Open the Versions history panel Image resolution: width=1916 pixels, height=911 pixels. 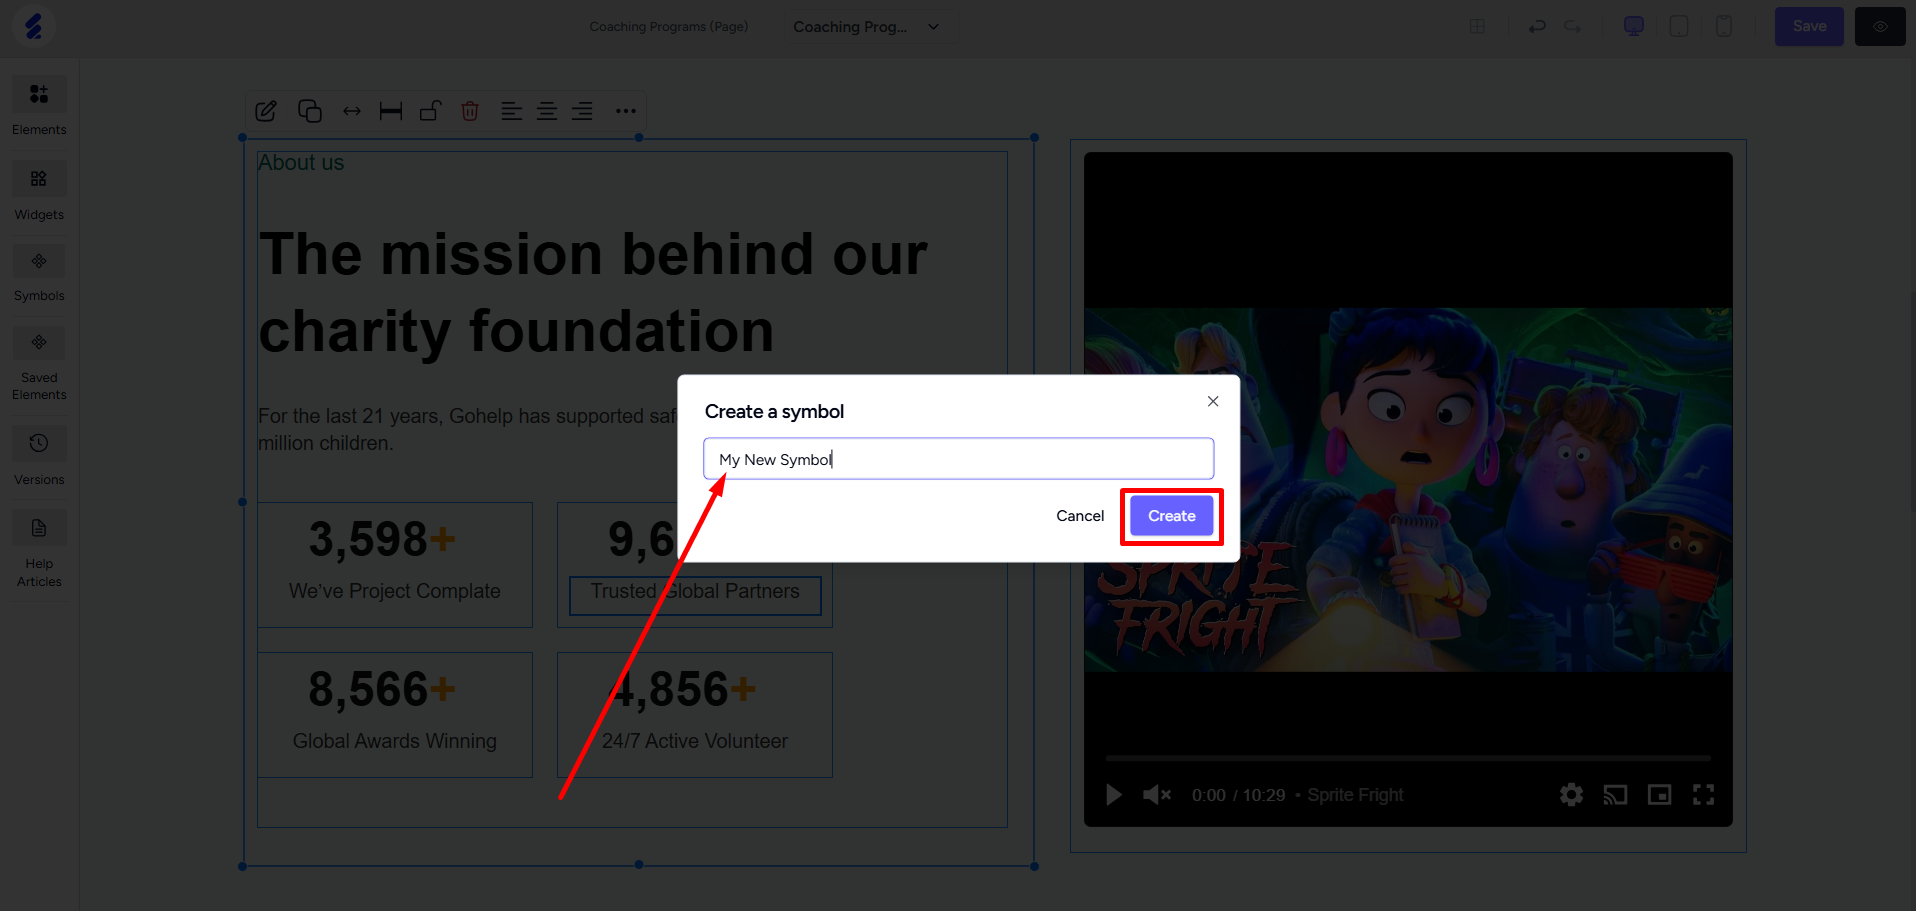tap(39, 456)
